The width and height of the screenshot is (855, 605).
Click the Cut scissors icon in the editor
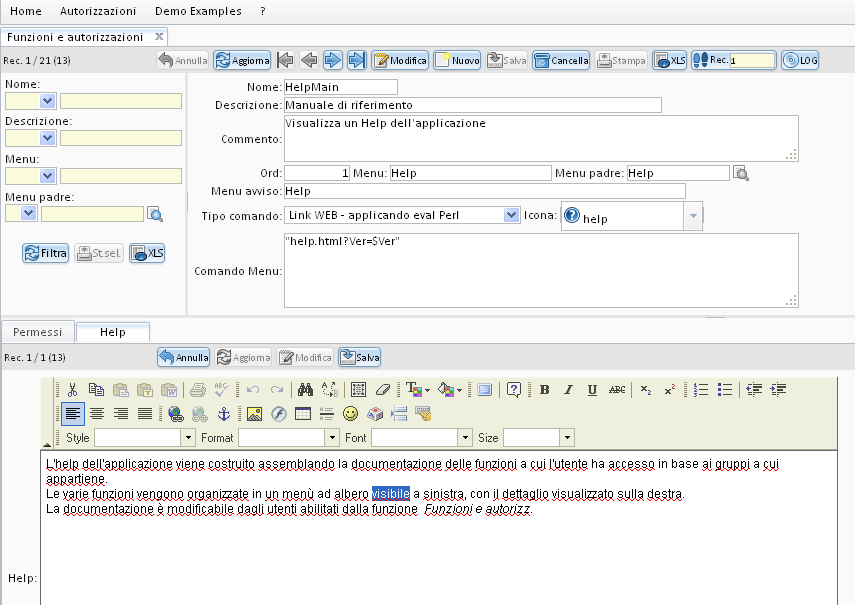click(72, 390)
